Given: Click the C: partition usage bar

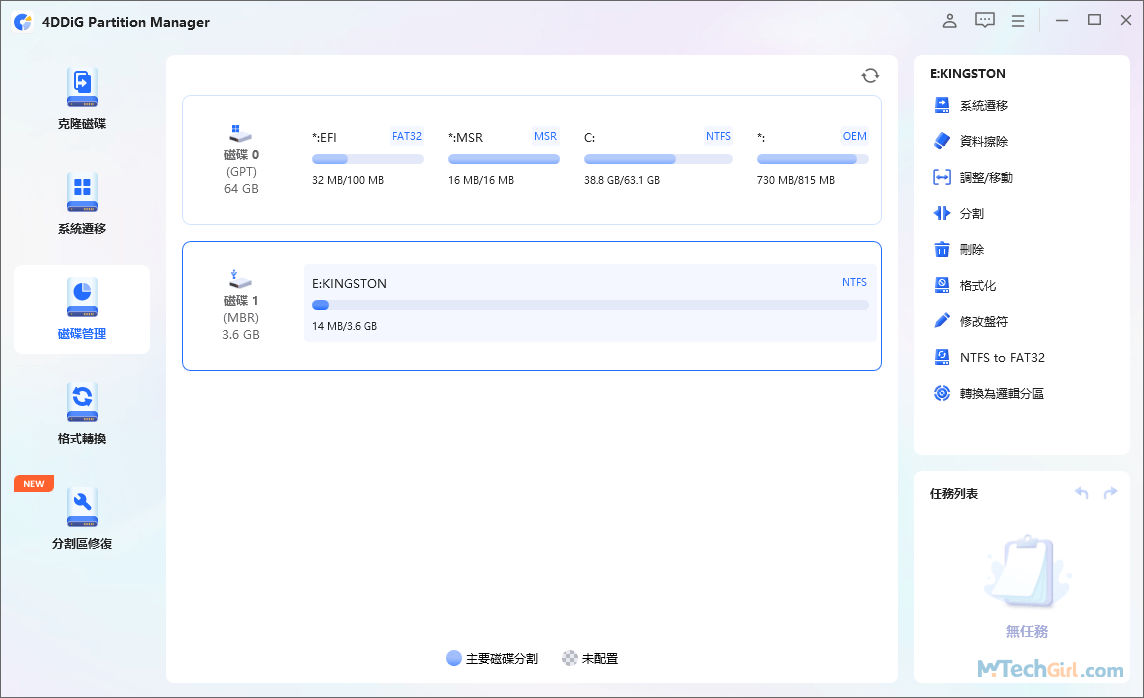Looking at the screenshot, I should pyautogui.click(x=658, y=158).
